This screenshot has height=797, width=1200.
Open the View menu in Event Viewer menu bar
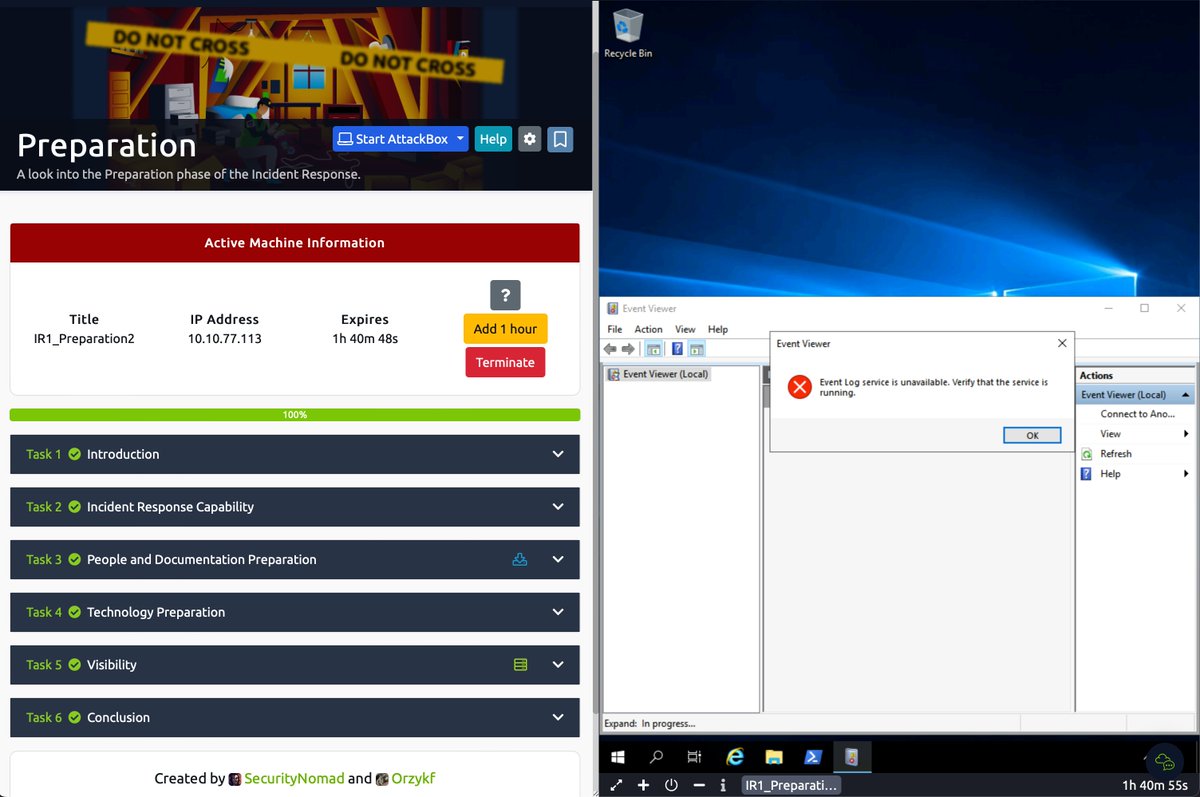[685, 329]
